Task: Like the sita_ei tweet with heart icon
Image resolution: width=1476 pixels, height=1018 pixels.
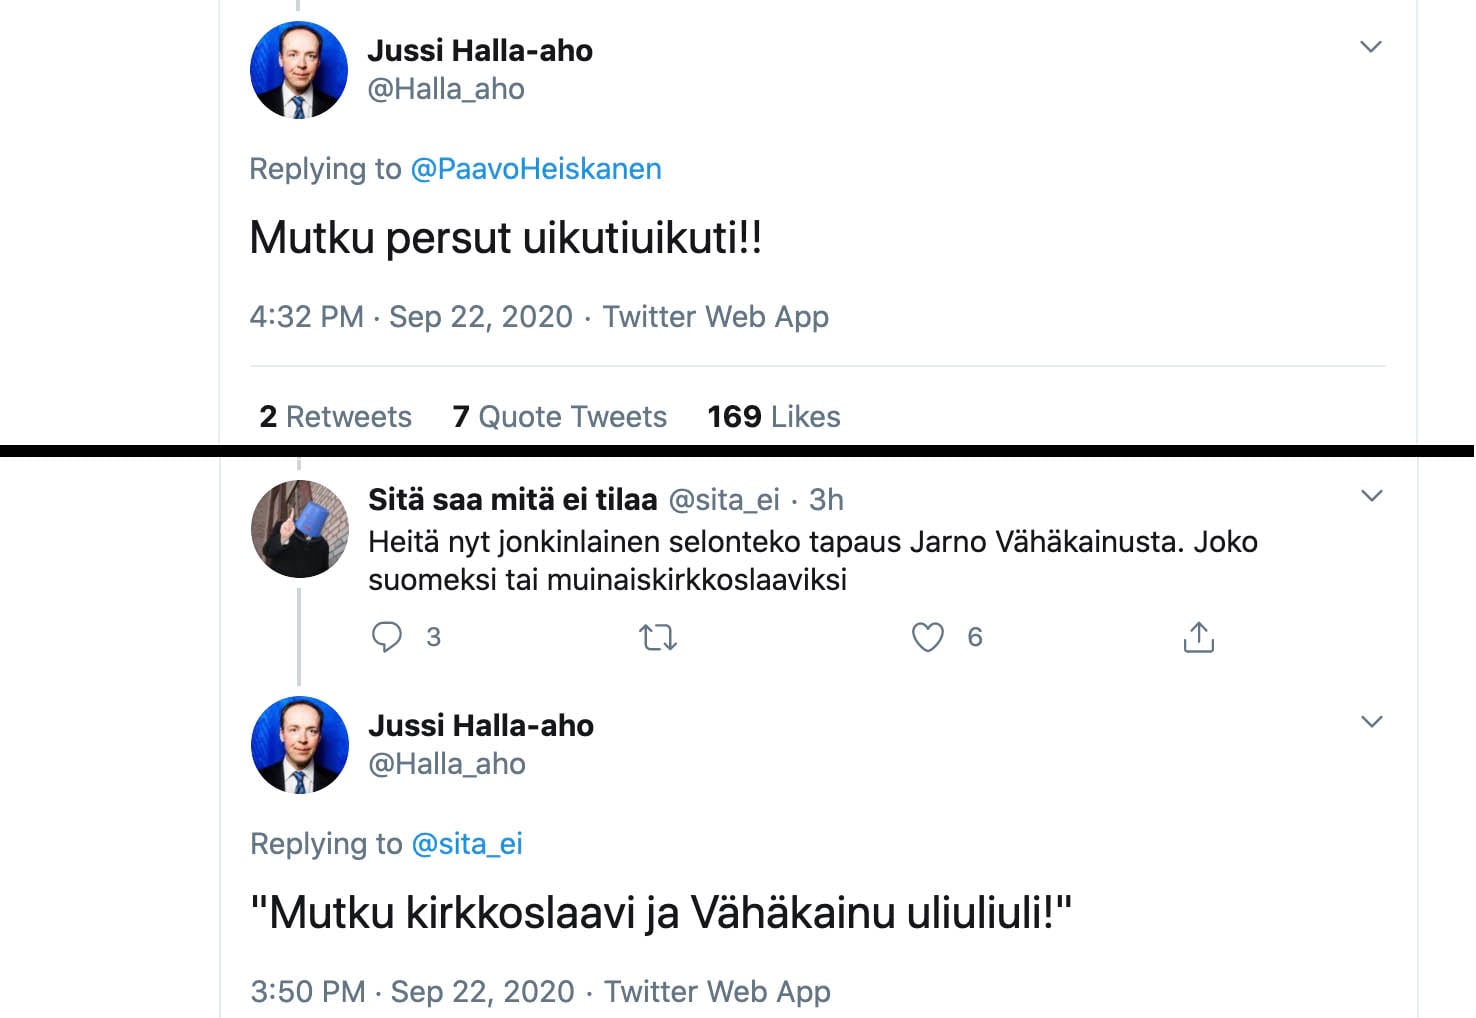Action: coord(928,637)
